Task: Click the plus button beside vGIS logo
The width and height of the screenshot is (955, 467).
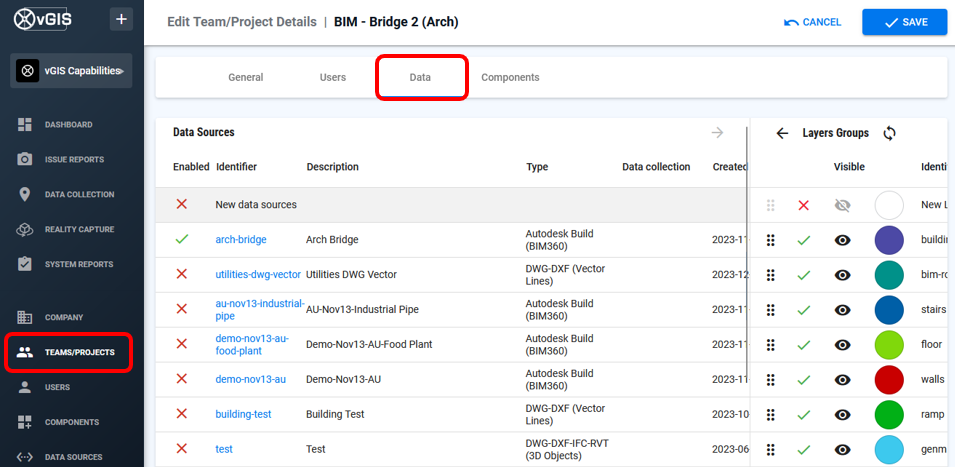Action: [121, 19]
